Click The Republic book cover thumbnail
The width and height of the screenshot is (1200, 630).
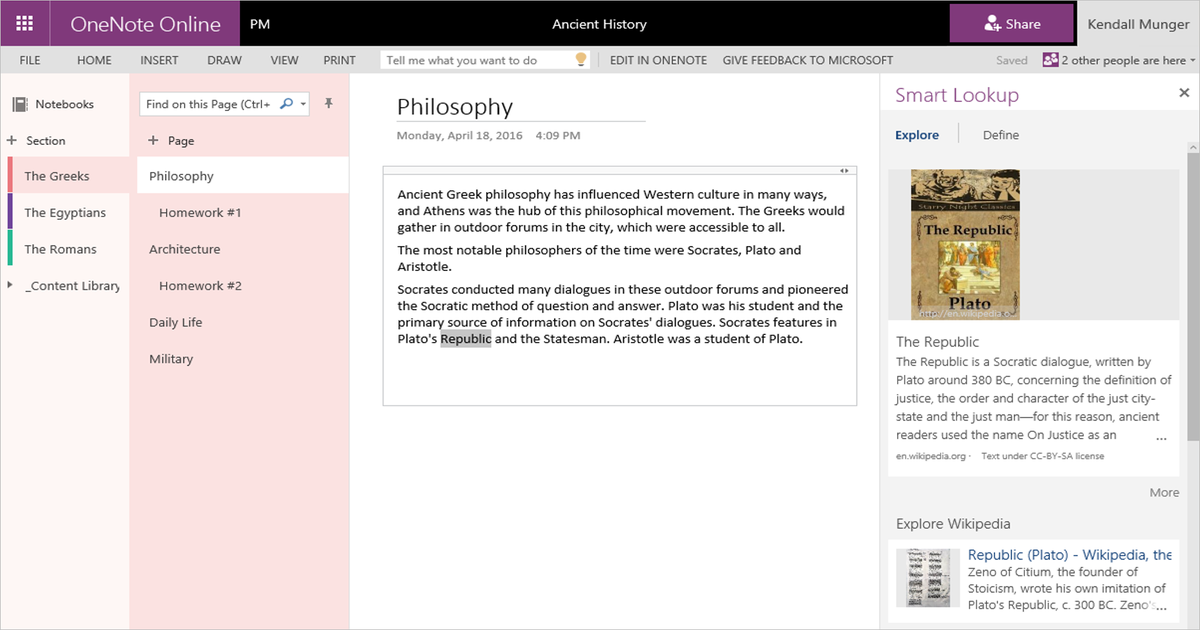click(964, 244)
